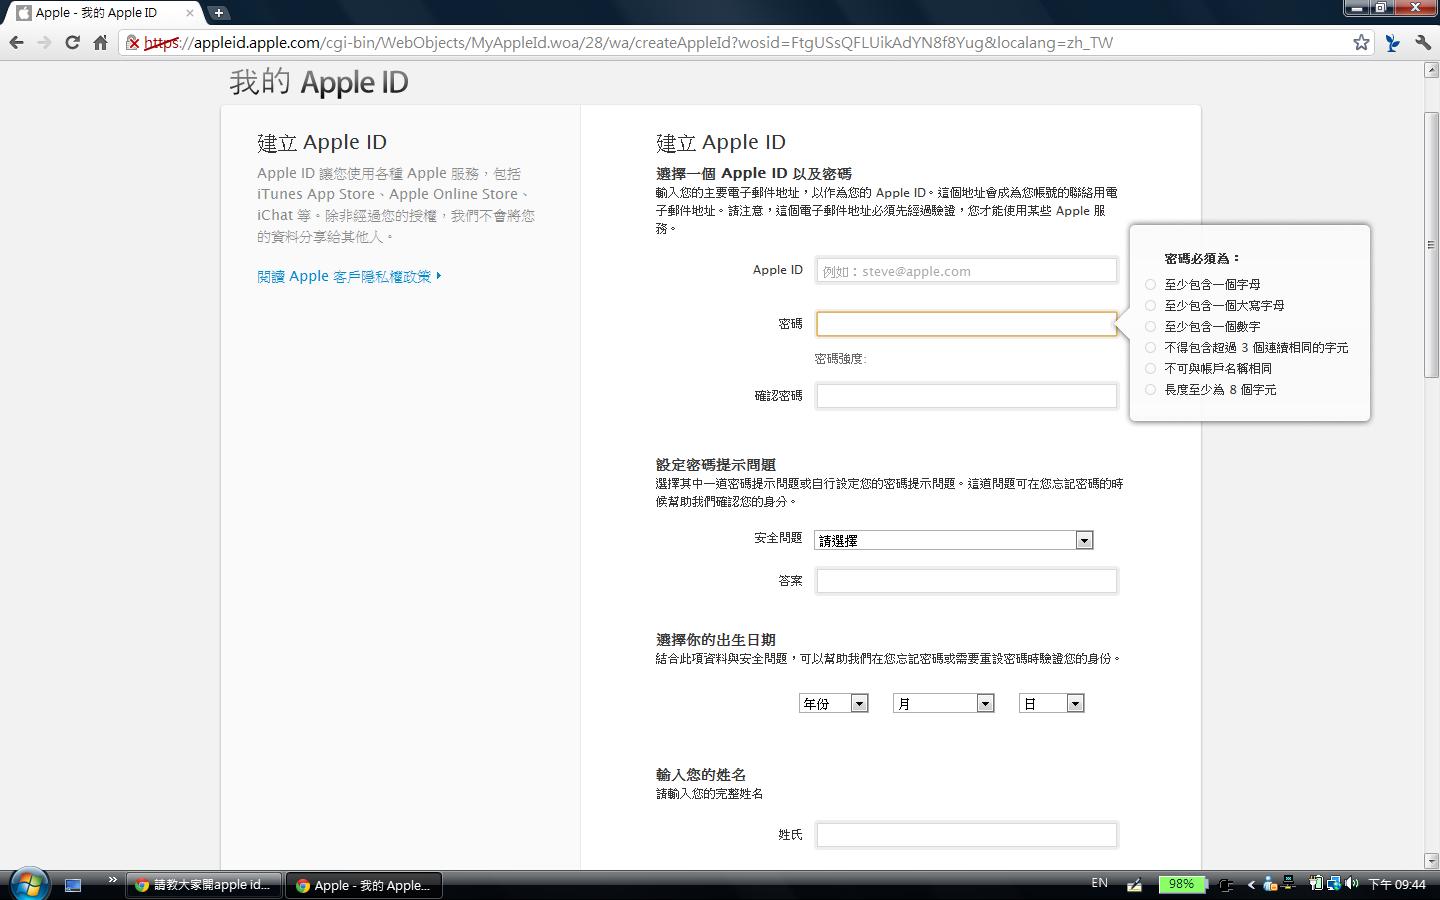Open the tablet pen input icon in taskbar

(x=1134, y=884)
